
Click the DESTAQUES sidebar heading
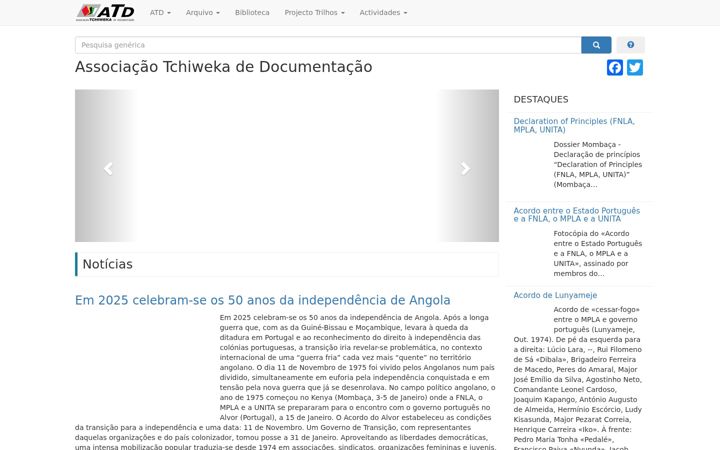tap(541, 99)
